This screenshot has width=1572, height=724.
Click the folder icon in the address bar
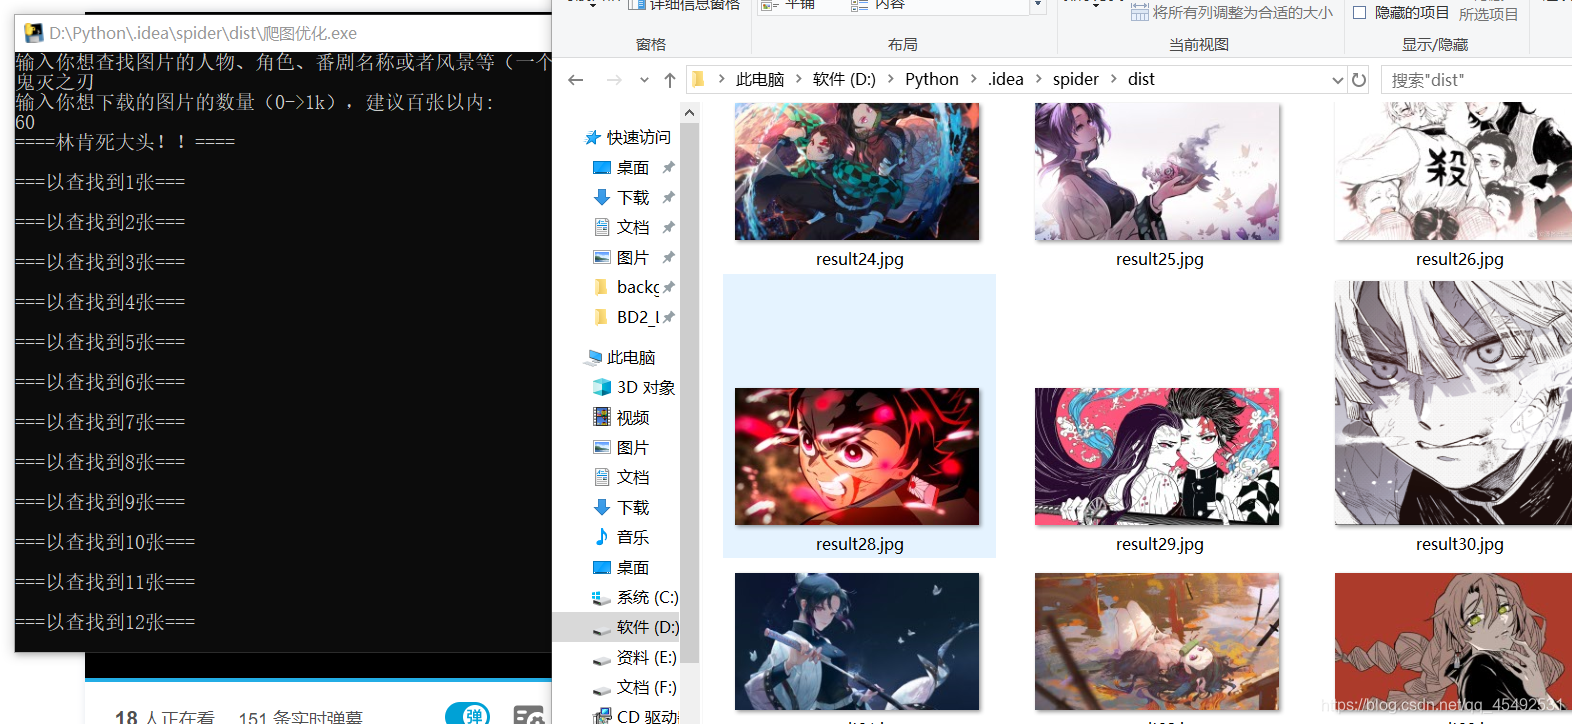(698, 79)
